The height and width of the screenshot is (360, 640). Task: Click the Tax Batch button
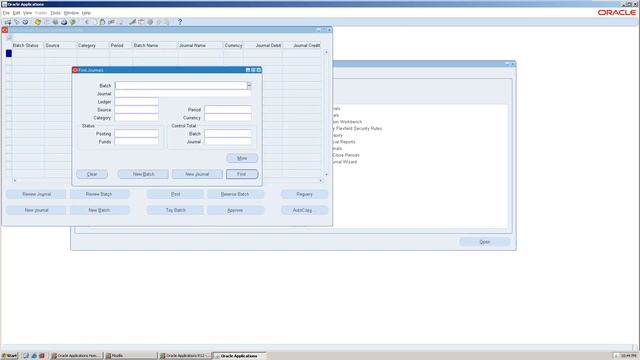pos(176,210)
